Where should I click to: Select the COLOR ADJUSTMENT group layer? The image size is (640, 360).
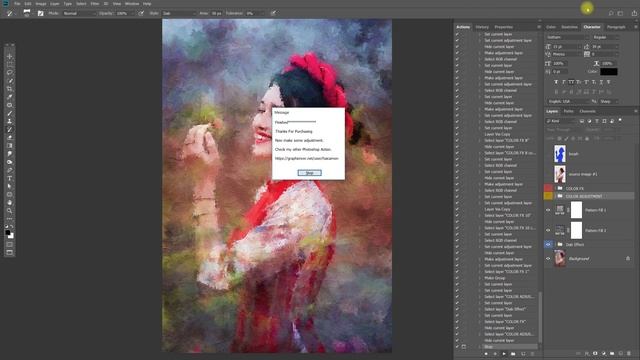584,196
